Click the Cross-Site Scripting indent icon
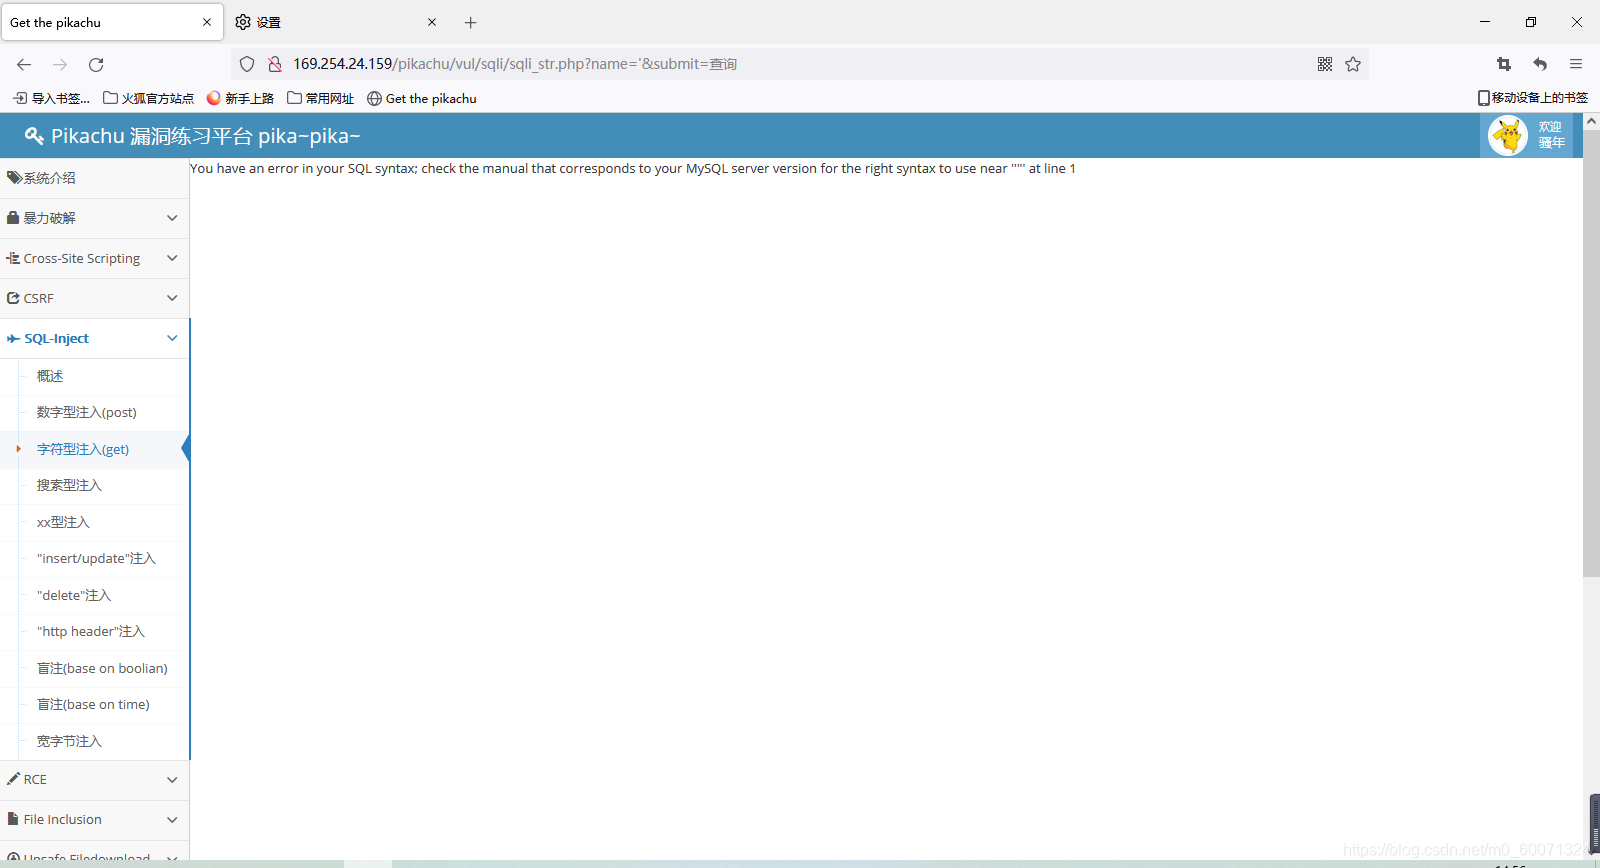Screen dimensions: 1600x868 [13, 258]
